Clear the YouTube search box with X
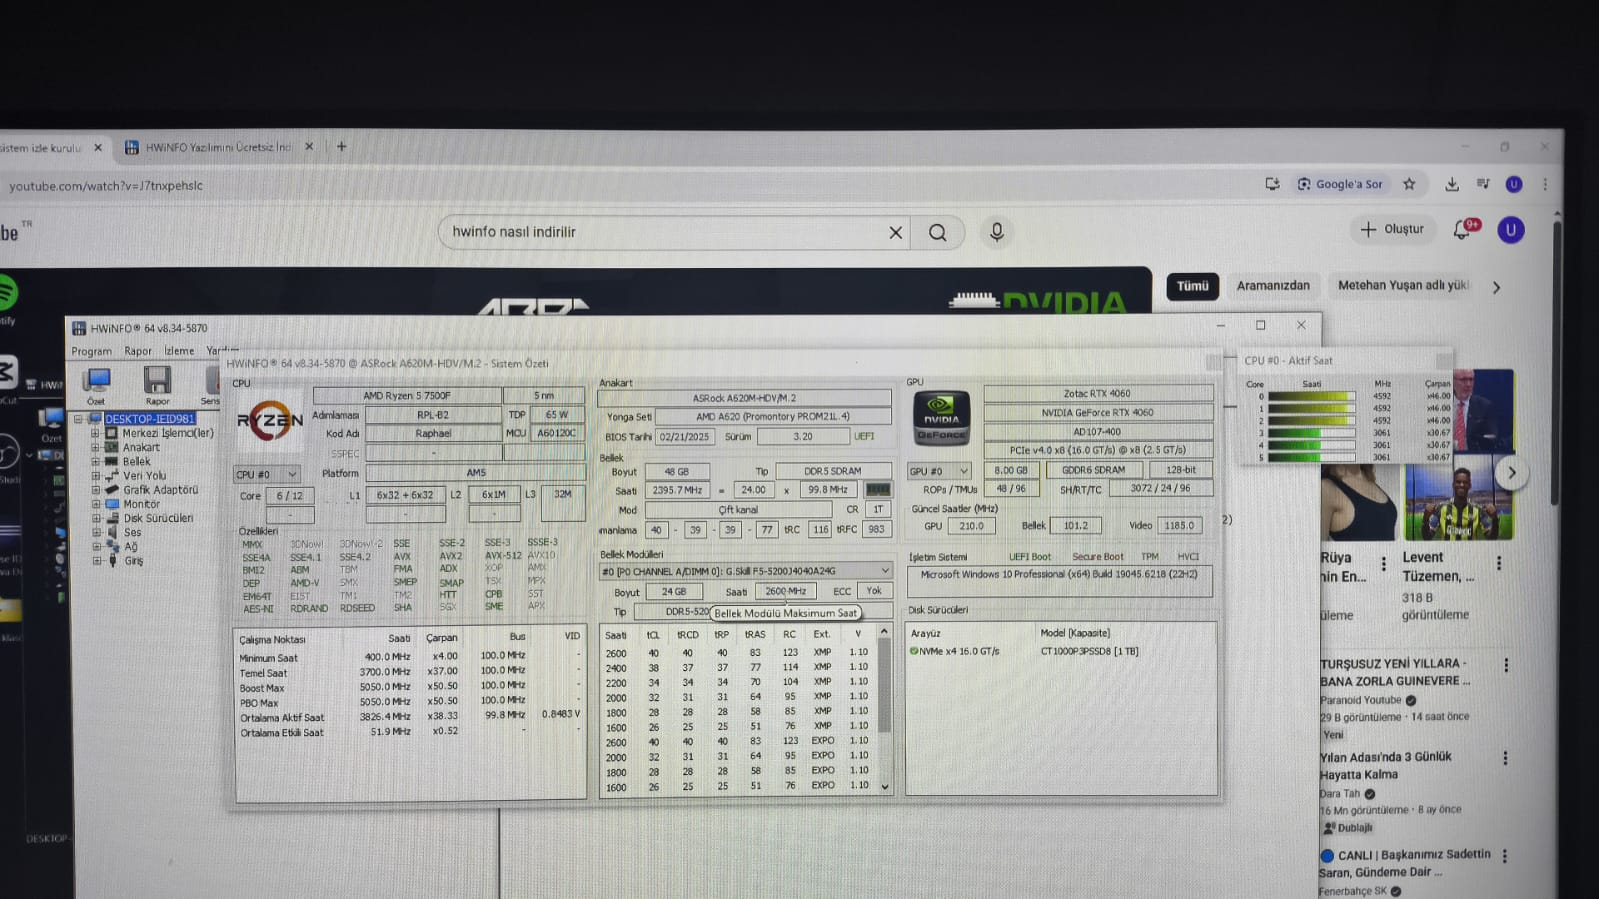 pyautogui.click(x=895, y=232)
